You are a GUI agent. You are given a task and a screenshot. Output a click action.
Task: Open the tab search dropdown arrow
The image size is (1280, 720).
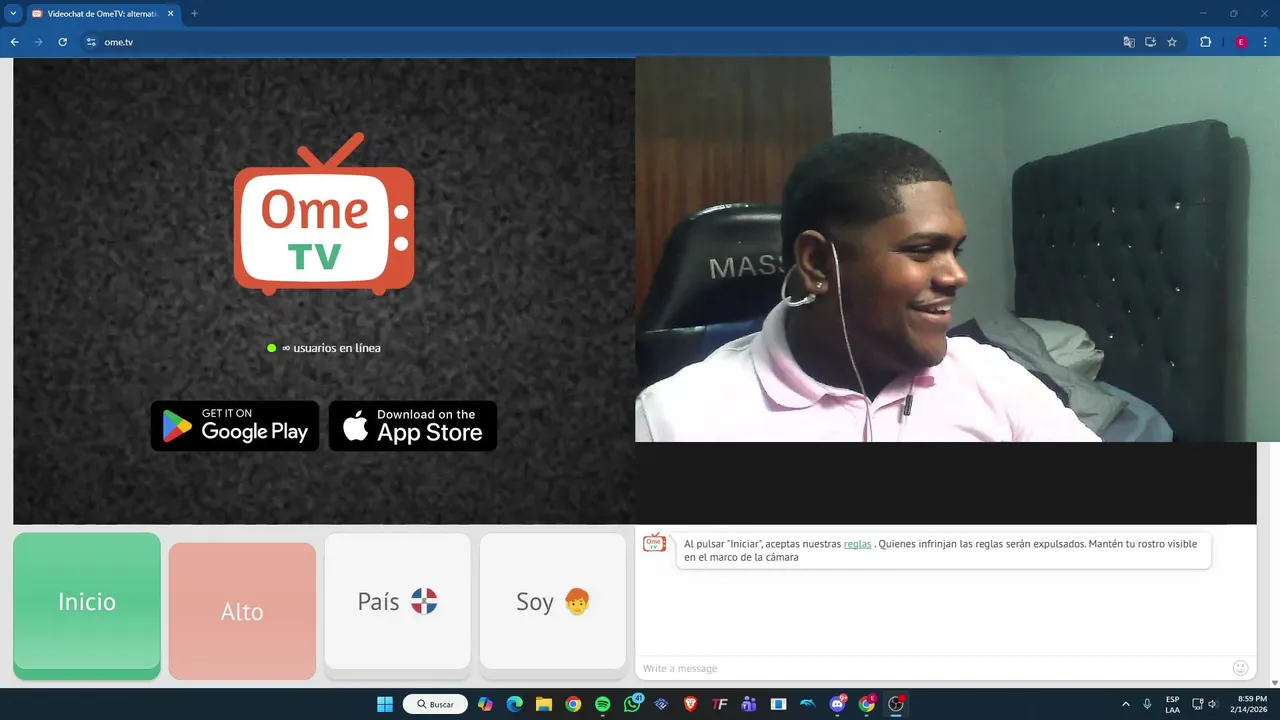13,14
